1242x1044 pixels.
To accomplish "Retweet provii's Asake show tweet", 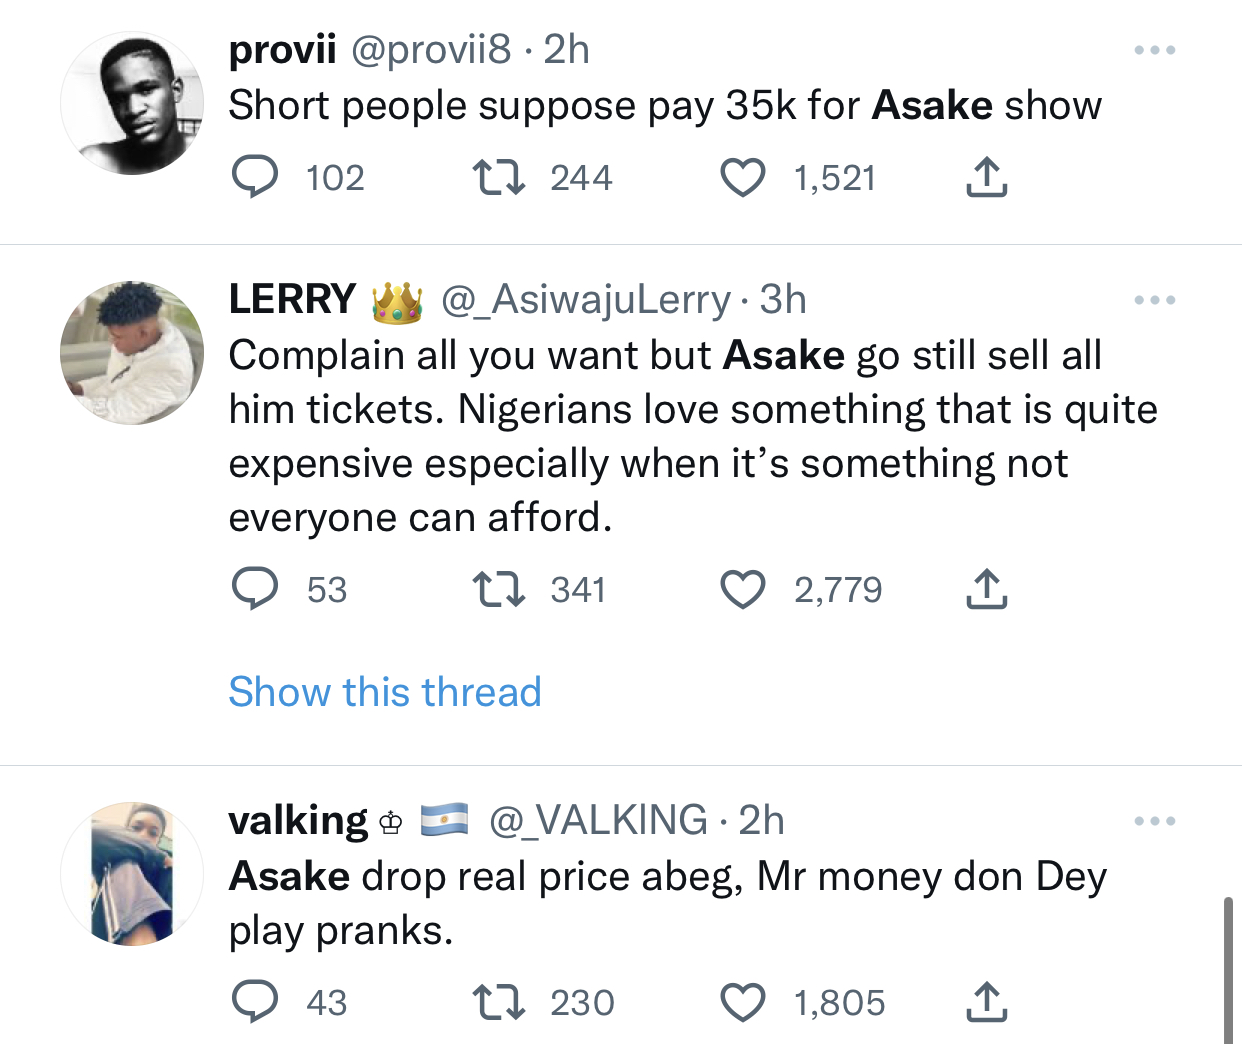I will [x=498, y=178].
